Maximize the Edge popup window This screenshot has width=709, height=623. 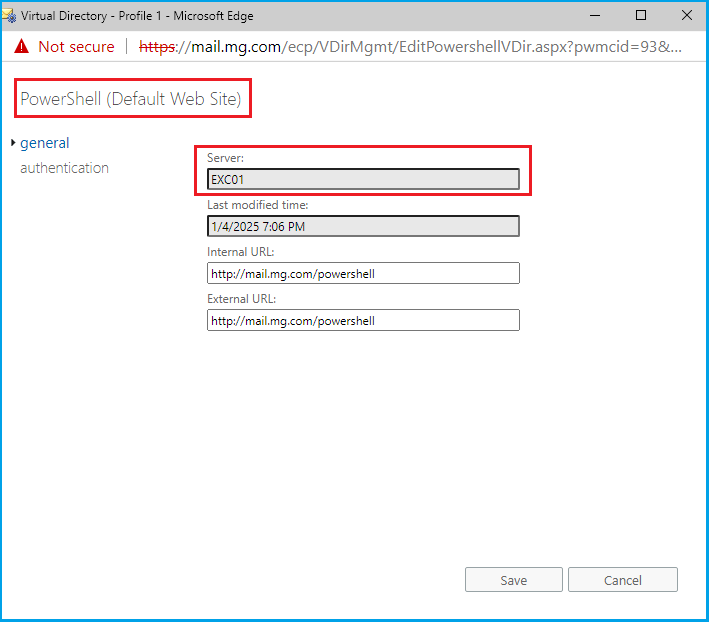(x=641, y=15)
